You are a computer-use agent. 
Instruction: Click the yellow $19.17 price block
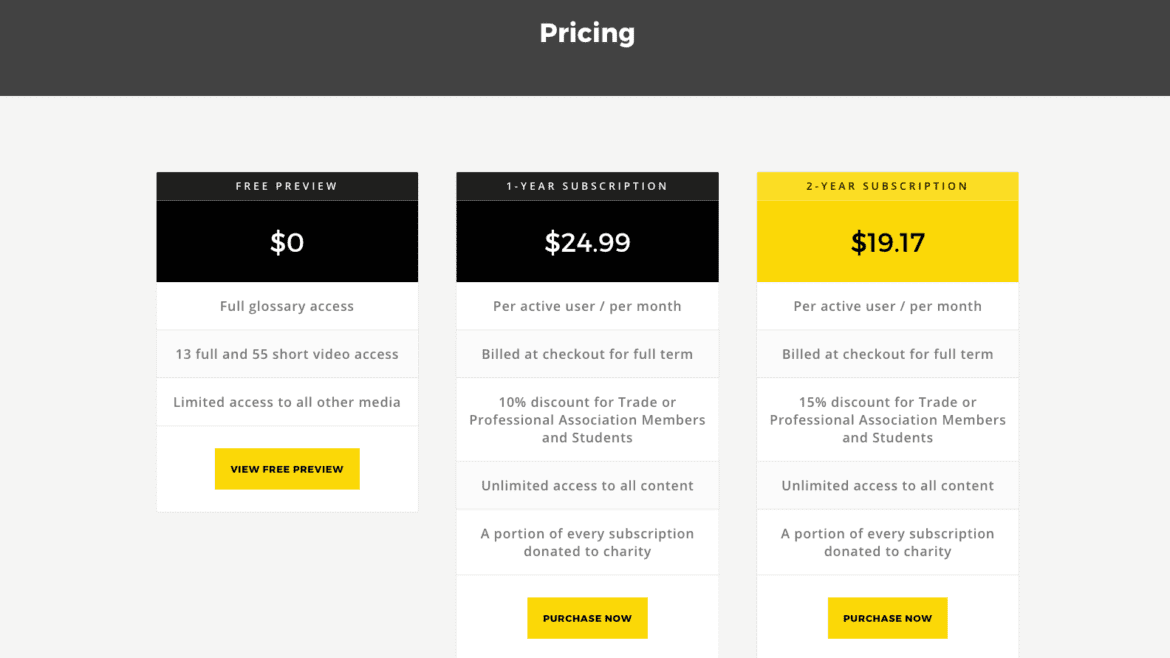coord(887,242)
